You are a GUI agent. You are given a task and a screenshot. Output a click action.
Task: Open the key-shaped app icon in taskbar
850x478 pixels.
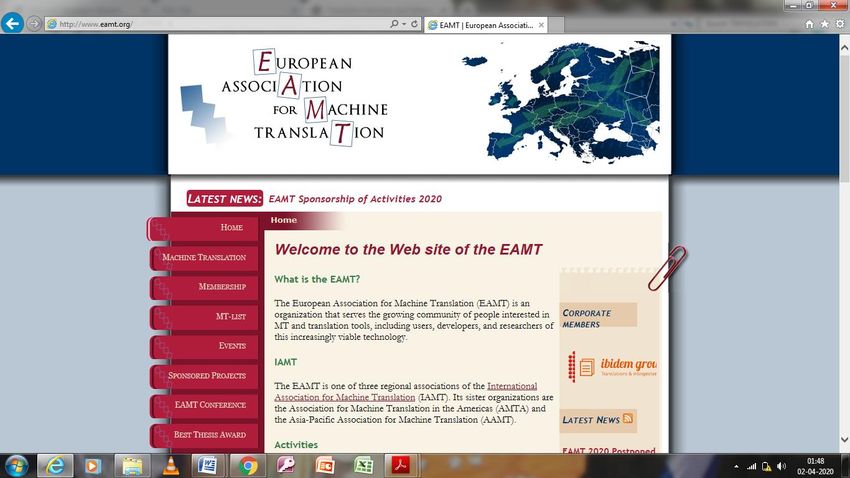(286, 466)
